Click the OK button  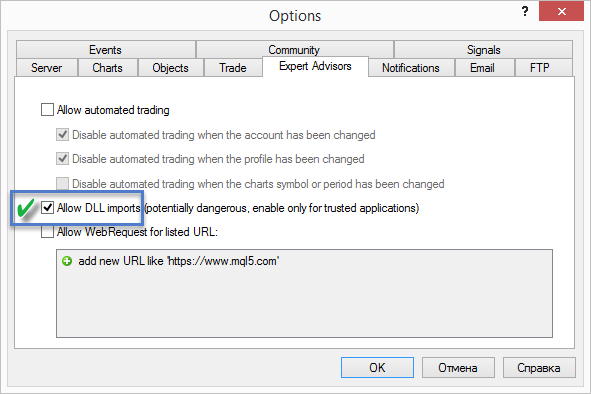pyautogui.click(x=377, y=368)
